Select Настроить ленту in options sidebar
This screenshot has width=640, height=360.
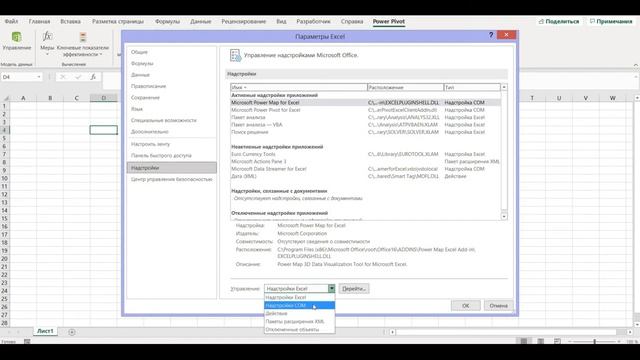pyautogui.click(x=171, y=144)
